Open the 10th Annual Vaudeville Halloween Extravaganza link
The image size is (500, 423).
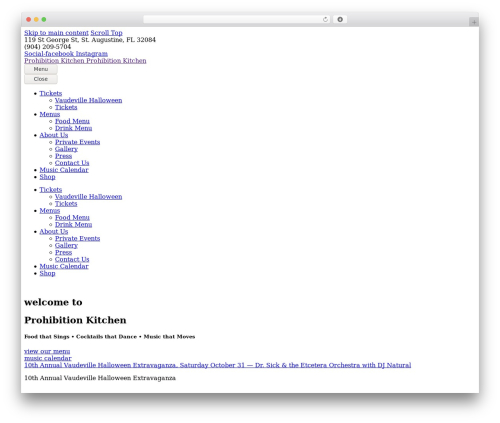218,365
